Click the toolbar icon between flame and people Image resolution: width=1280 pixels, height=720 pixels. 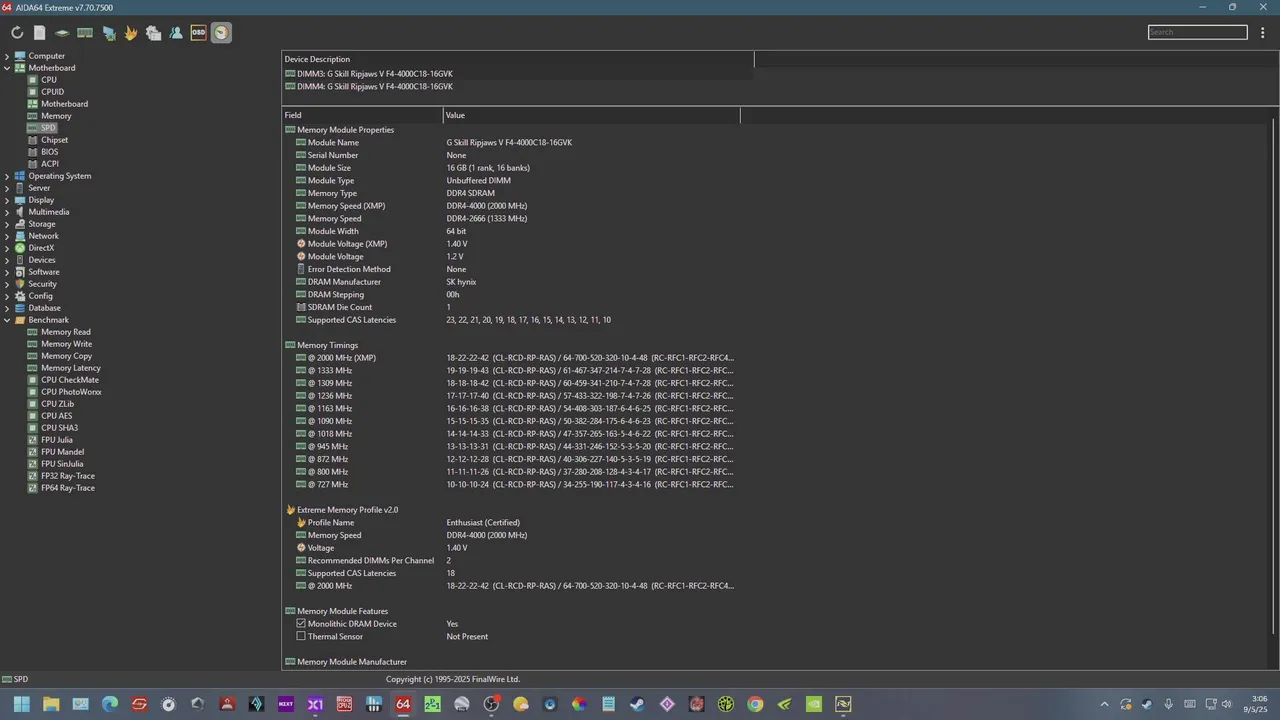click(153, 33)
